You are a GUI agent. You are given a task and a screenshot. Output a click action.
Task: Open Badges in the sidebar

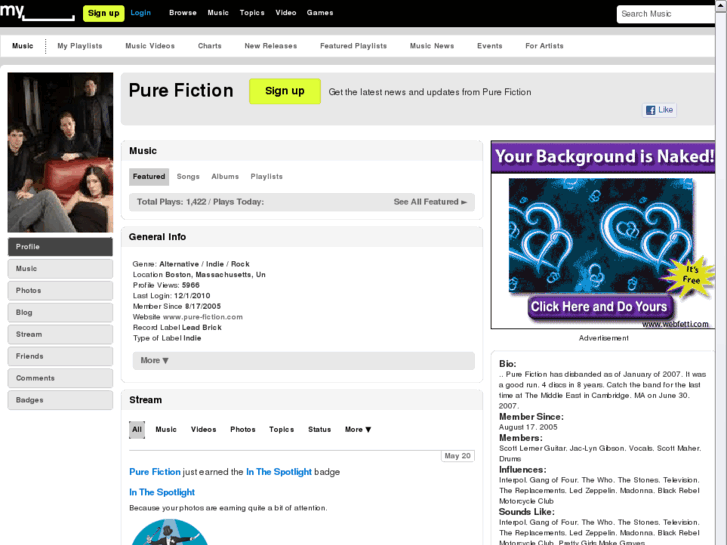point(60,400)
